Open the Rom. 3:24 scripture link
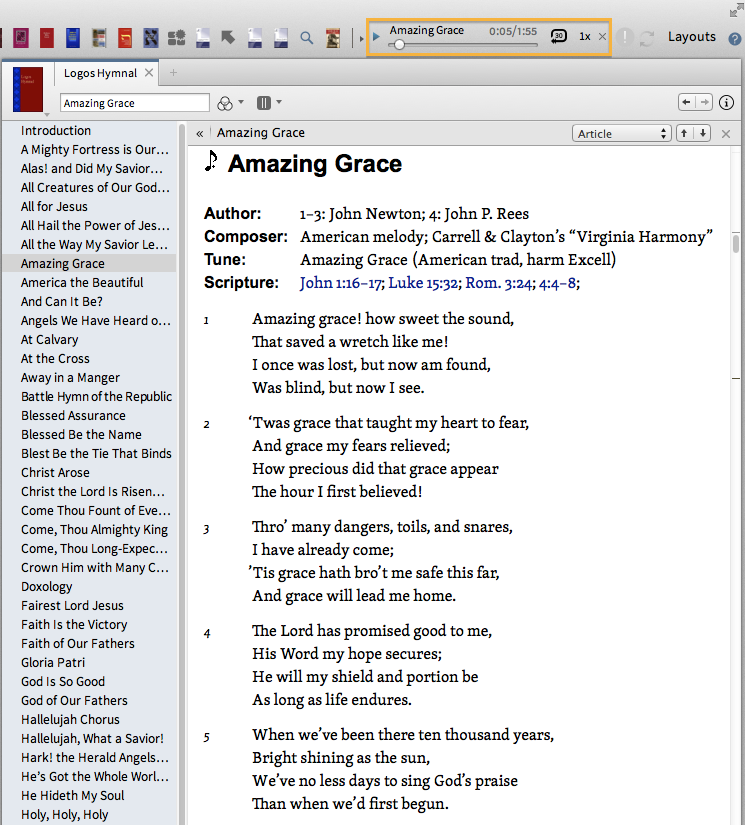The height and width of the screenshot is (825, 745). (498, 283)
